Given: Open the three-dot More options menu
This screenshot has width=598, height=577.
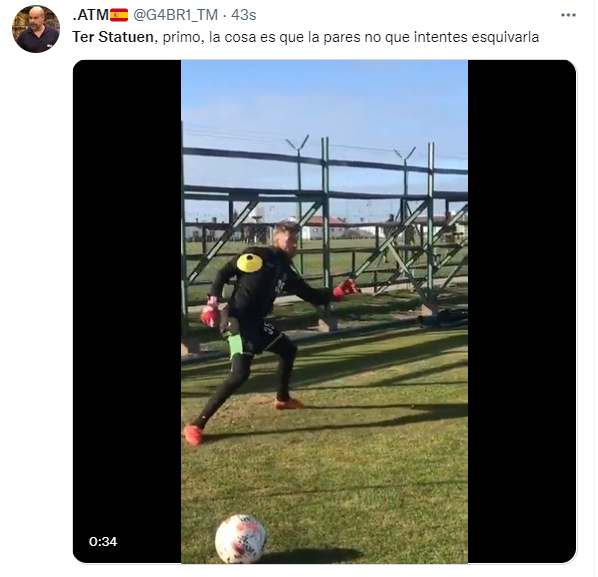Looking at the screenshot, I should coord(568,15).
